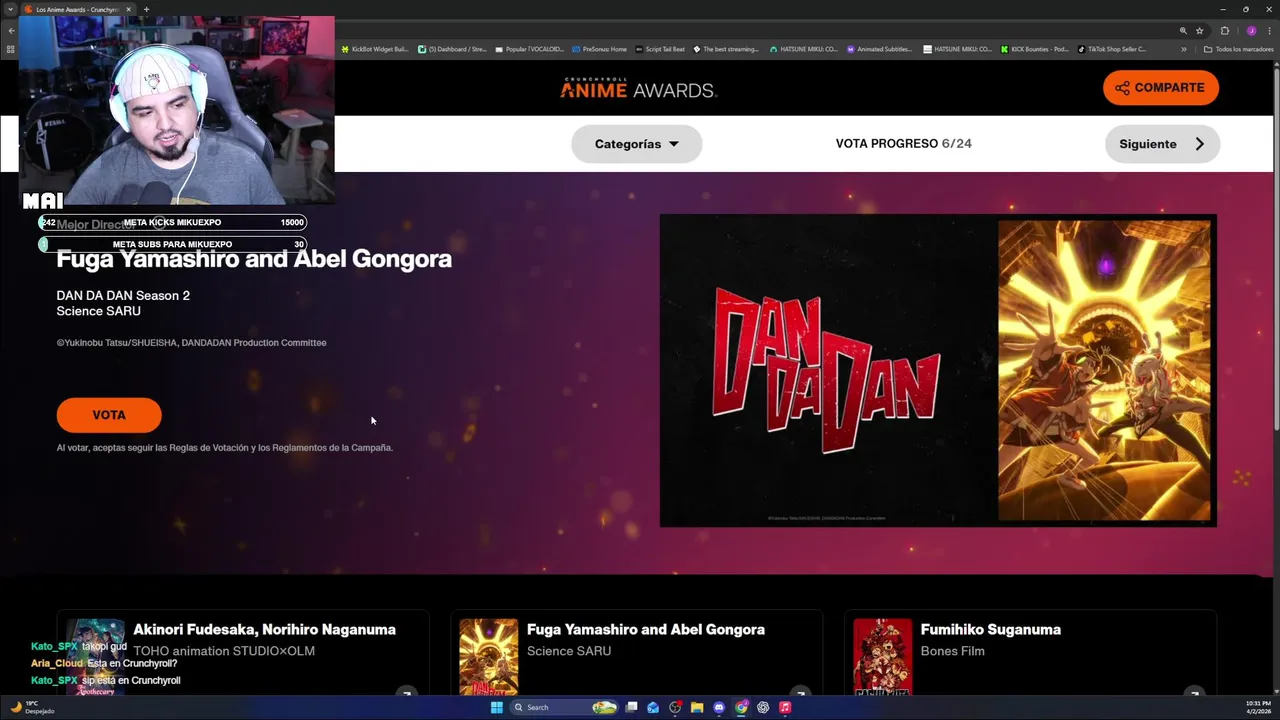Image resolution: width=1280 pixels, height=720 pixels.
Task: Click the VOTA PROGRESO 6/24 indicator
Action: pos(904,144)
